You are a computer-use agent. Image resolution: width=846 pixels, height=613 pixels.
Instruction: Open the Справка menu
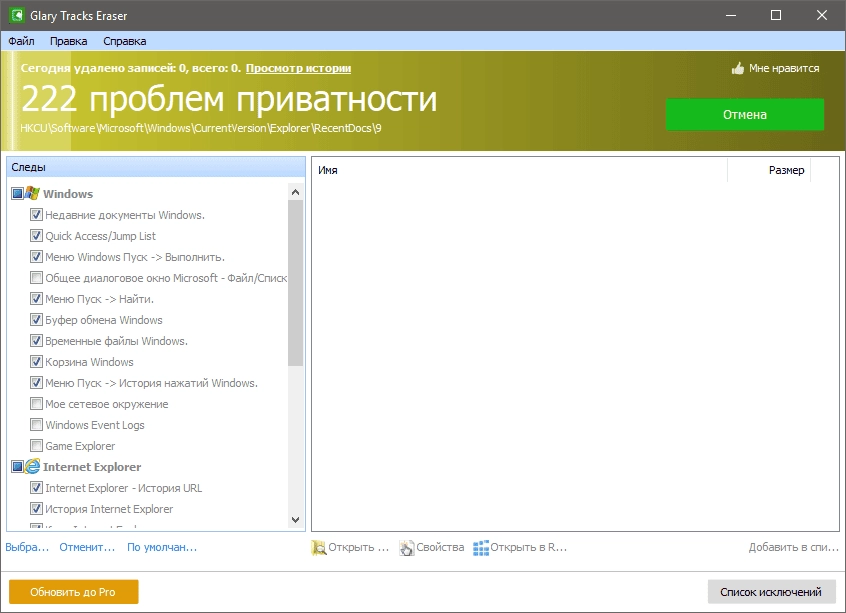click(125, 41)
